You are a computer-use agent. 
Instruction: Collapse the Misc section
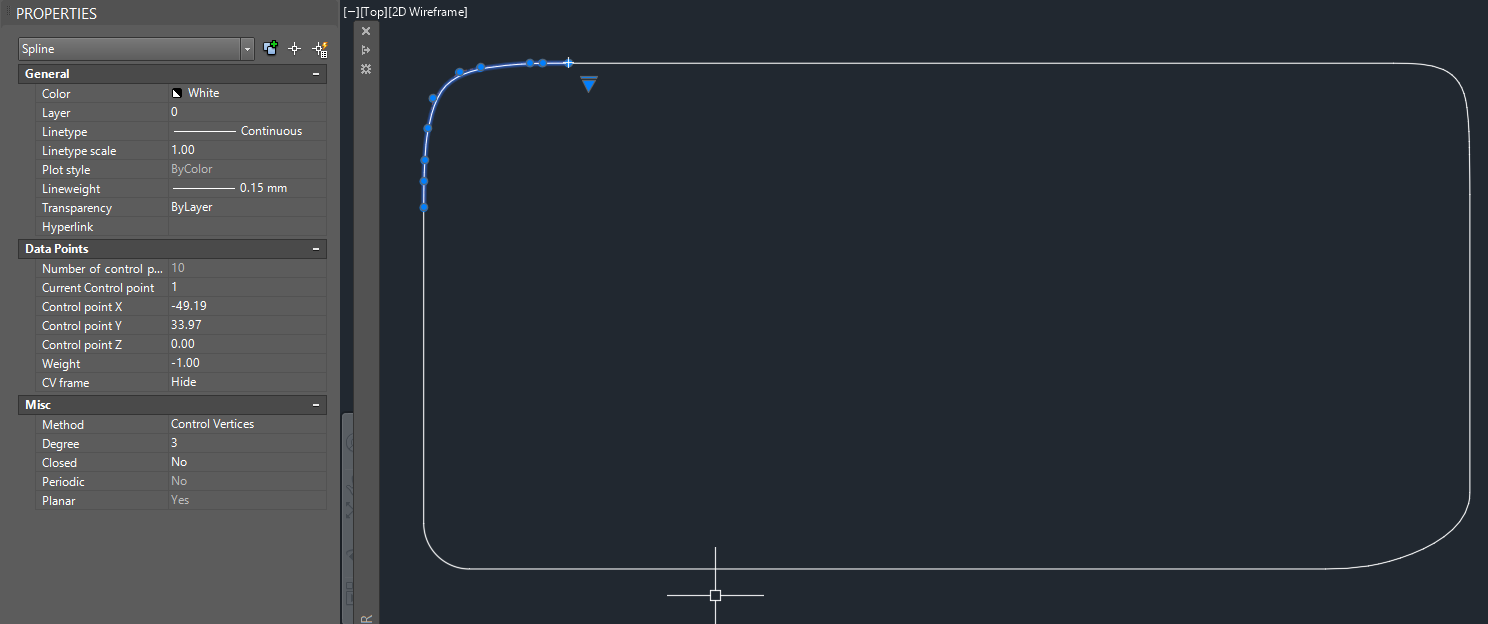(x=316, y=405)
